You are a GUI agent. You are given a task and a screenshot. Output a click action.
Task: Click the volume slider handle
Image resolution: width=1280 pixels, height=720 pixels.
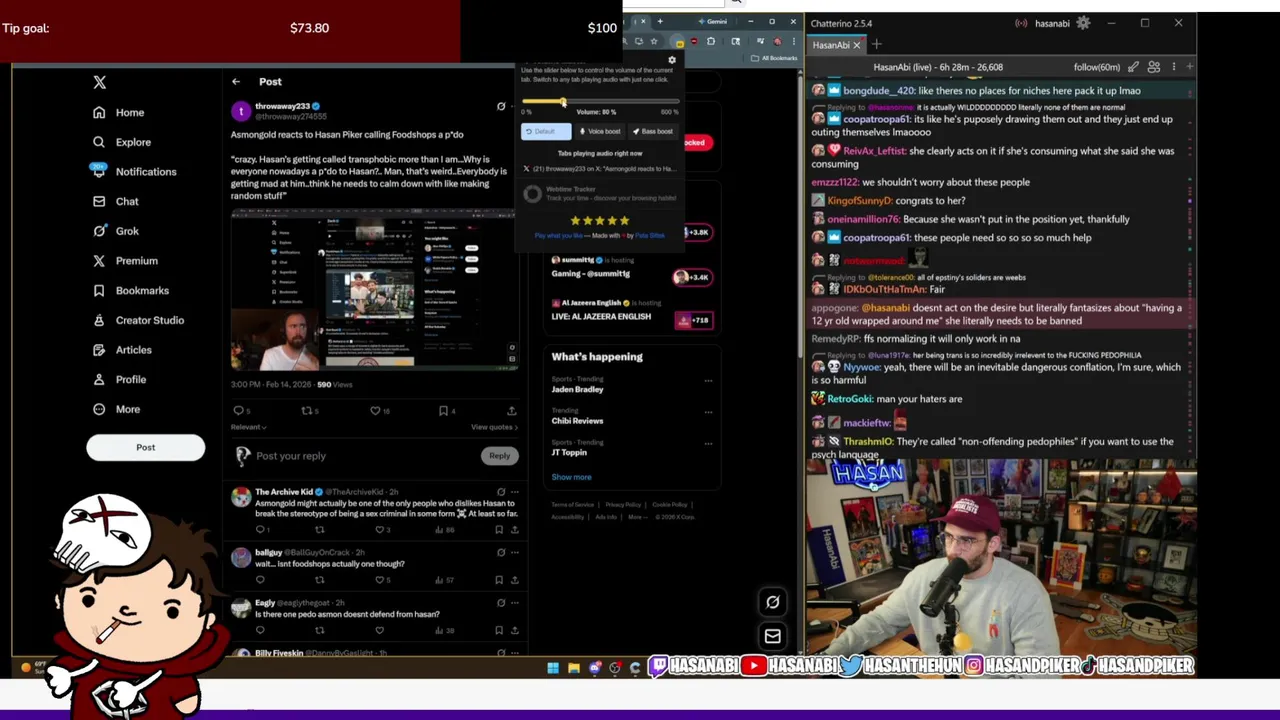[x=563, y=101]
